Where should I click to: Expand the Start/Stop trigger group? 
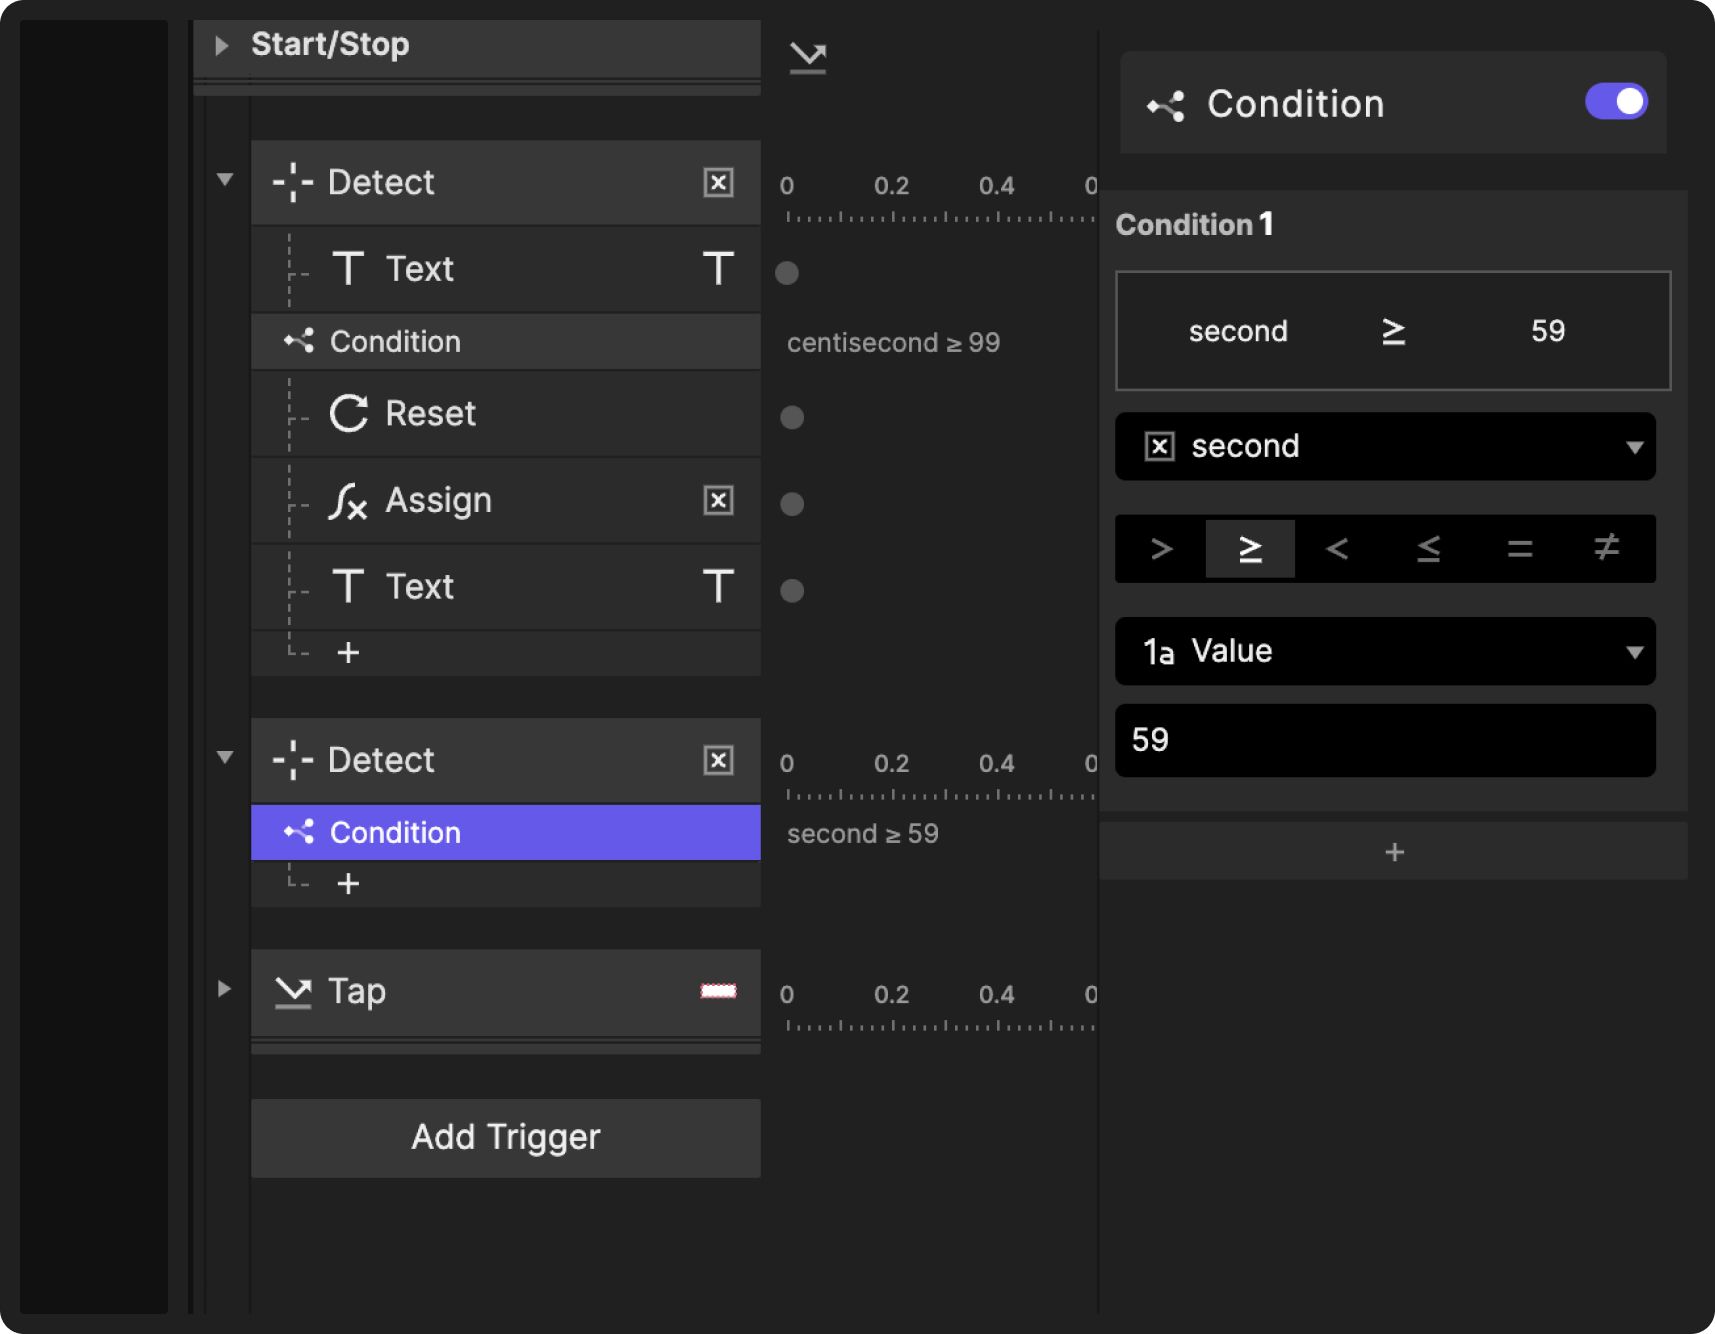pyautogui.click(x=222, y=45)
